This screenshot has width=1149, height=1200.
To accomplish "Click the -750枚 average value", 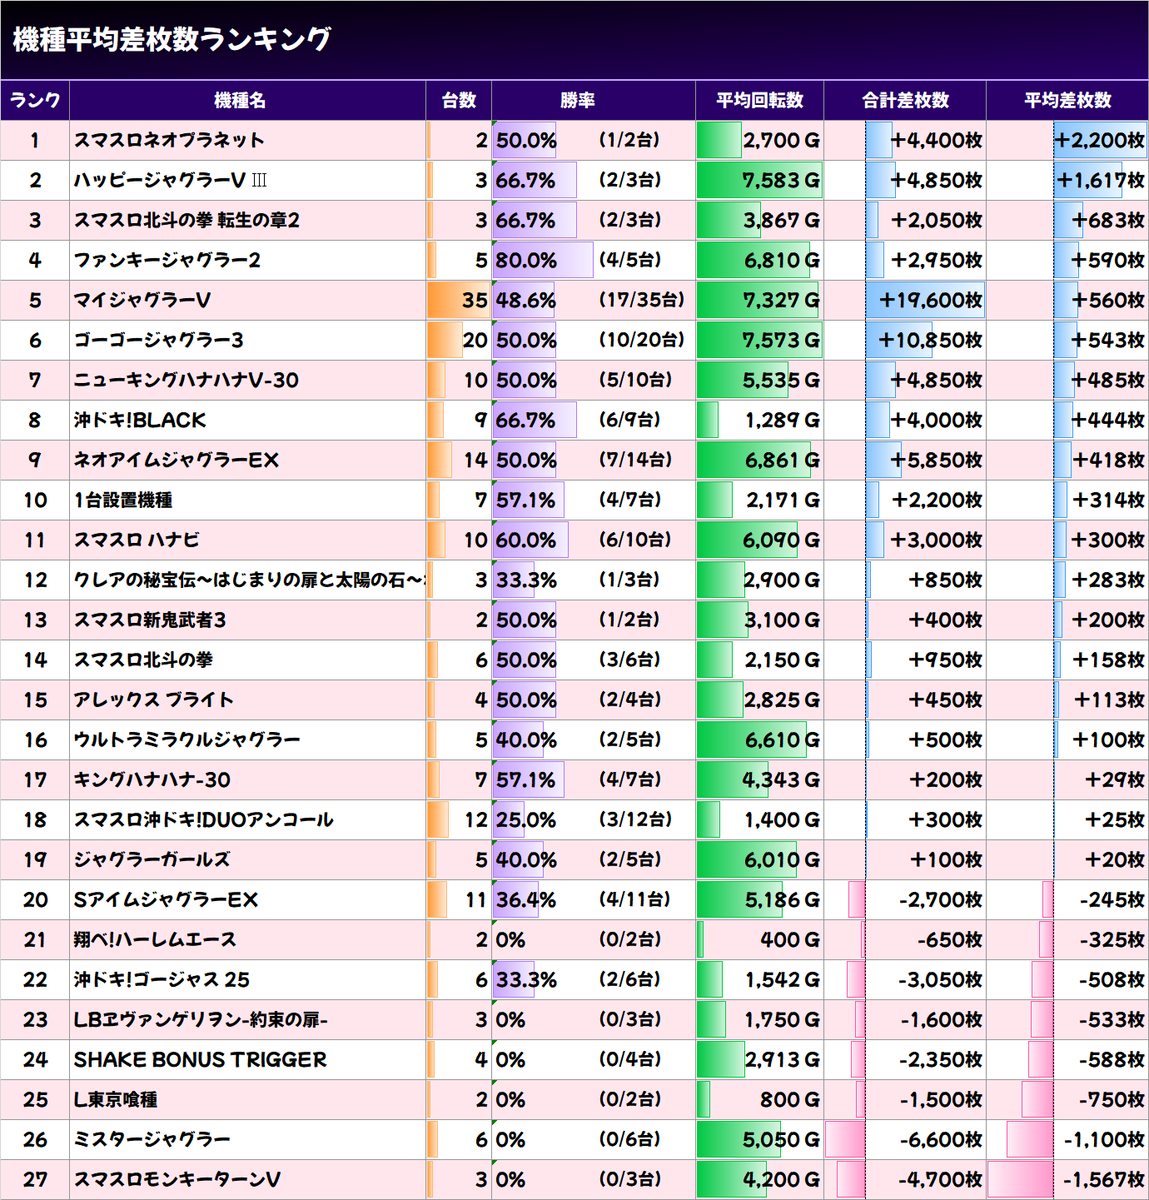I will pos(1112,1100).
